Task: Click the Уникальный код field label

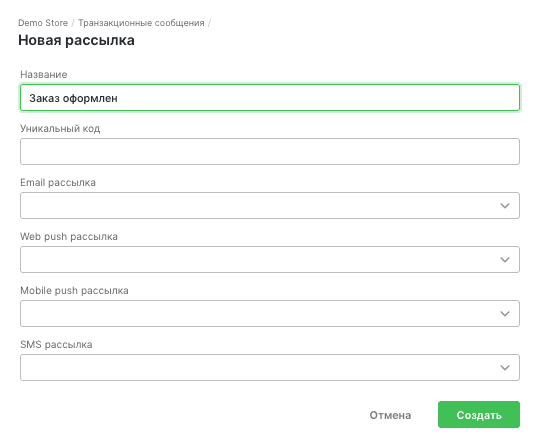Action: 60,129
